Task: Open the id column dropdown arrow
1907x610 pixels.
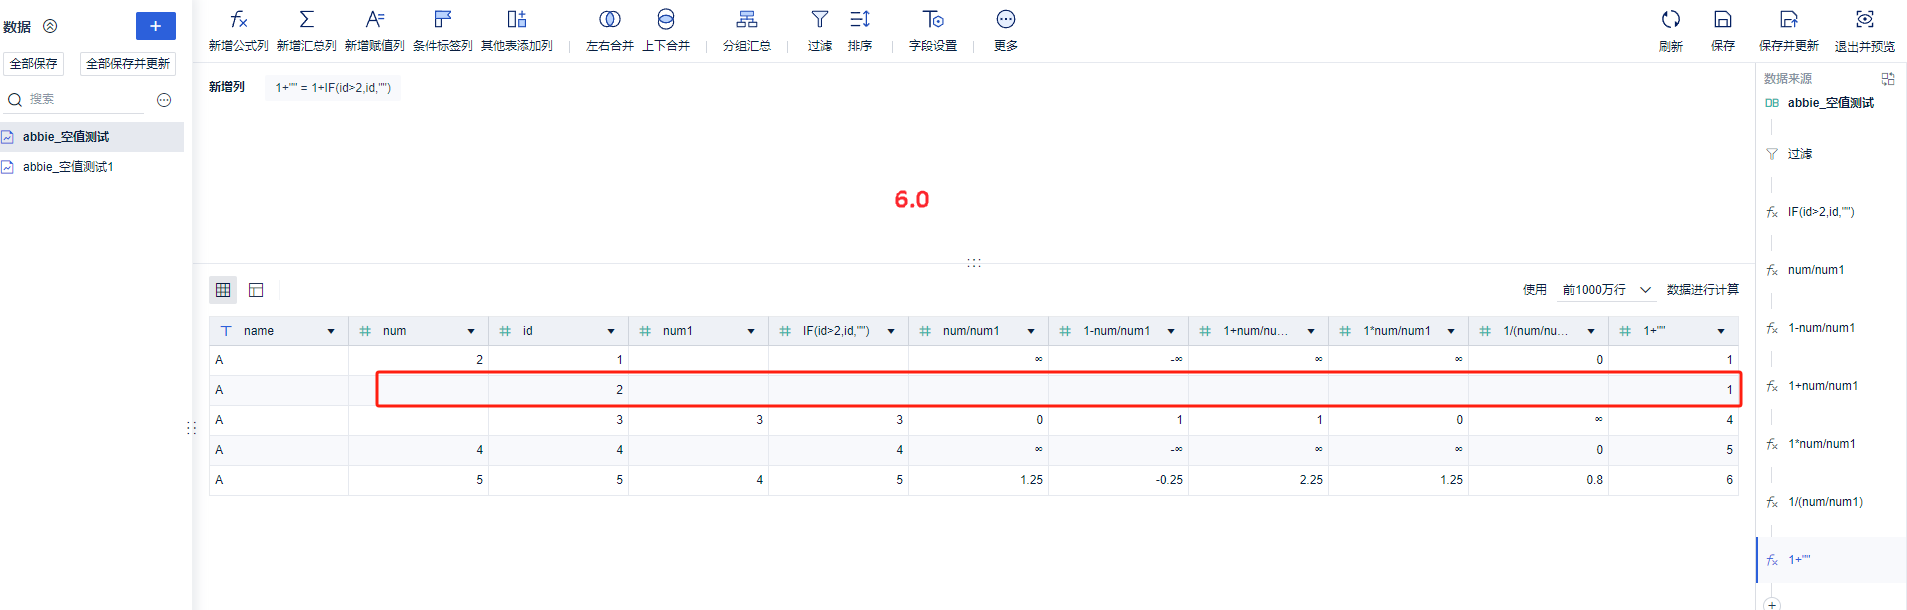Action: [611, 331]
